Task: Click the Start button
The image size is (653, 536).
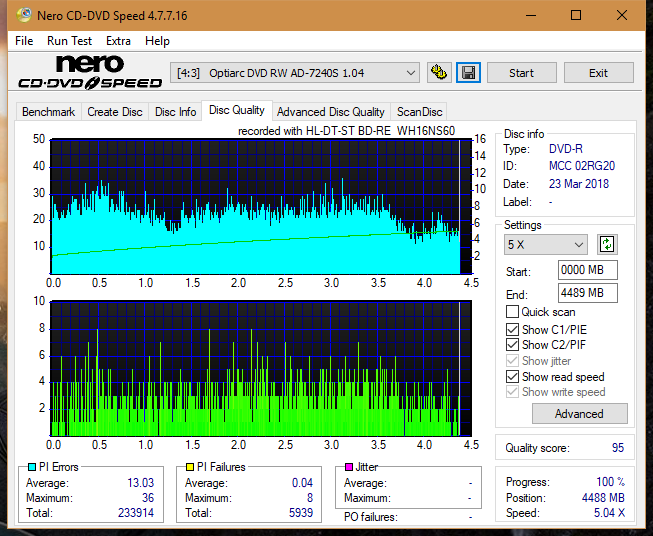Action: [x=521, y=73]
